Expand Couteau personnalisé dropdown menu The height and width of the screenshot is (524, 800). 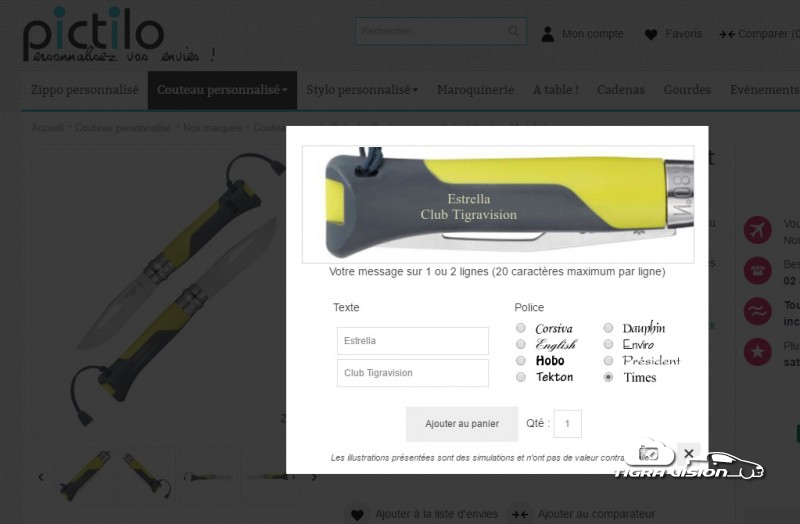tap(222, 90)
